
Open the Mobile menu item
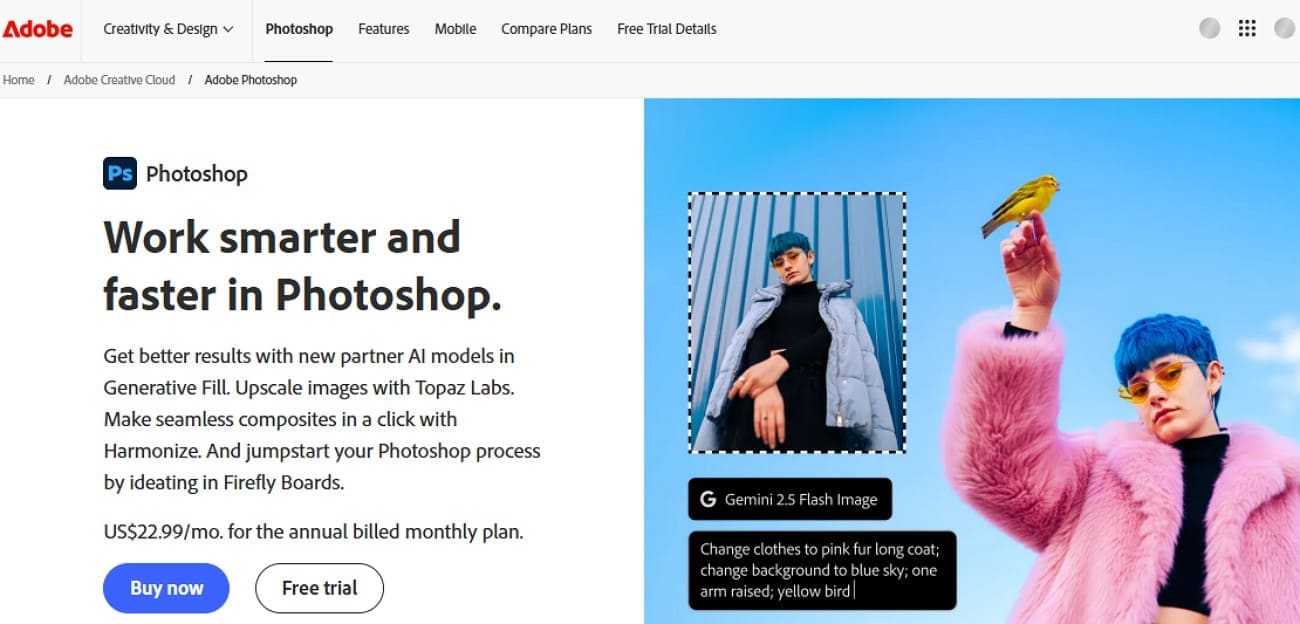pos(455,29)
